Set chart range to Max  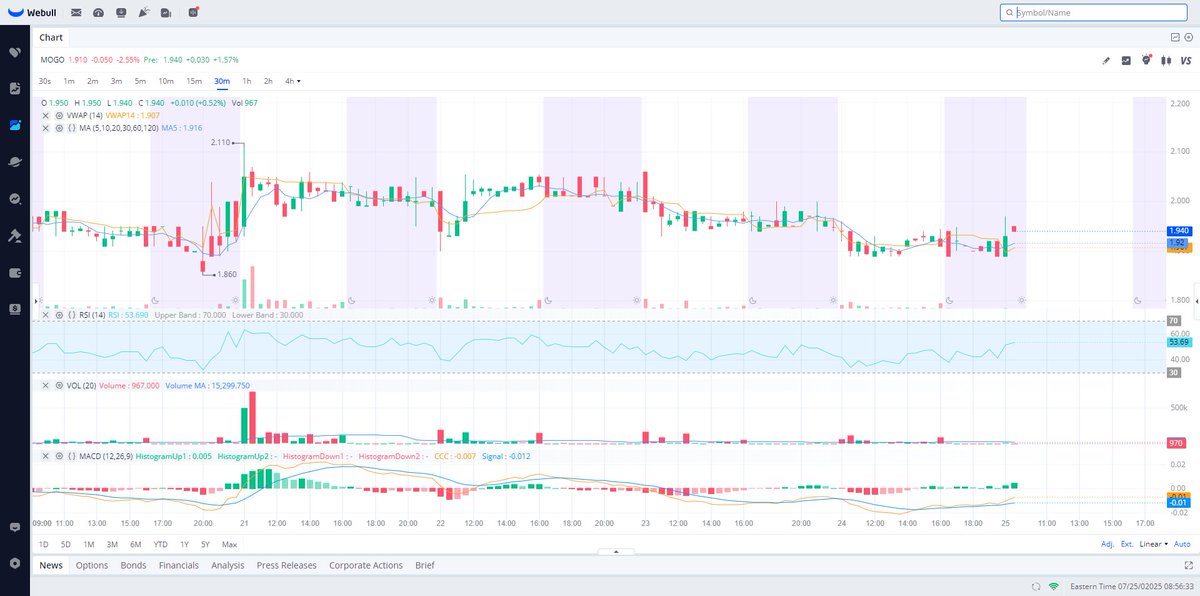(x=229, y=544)
